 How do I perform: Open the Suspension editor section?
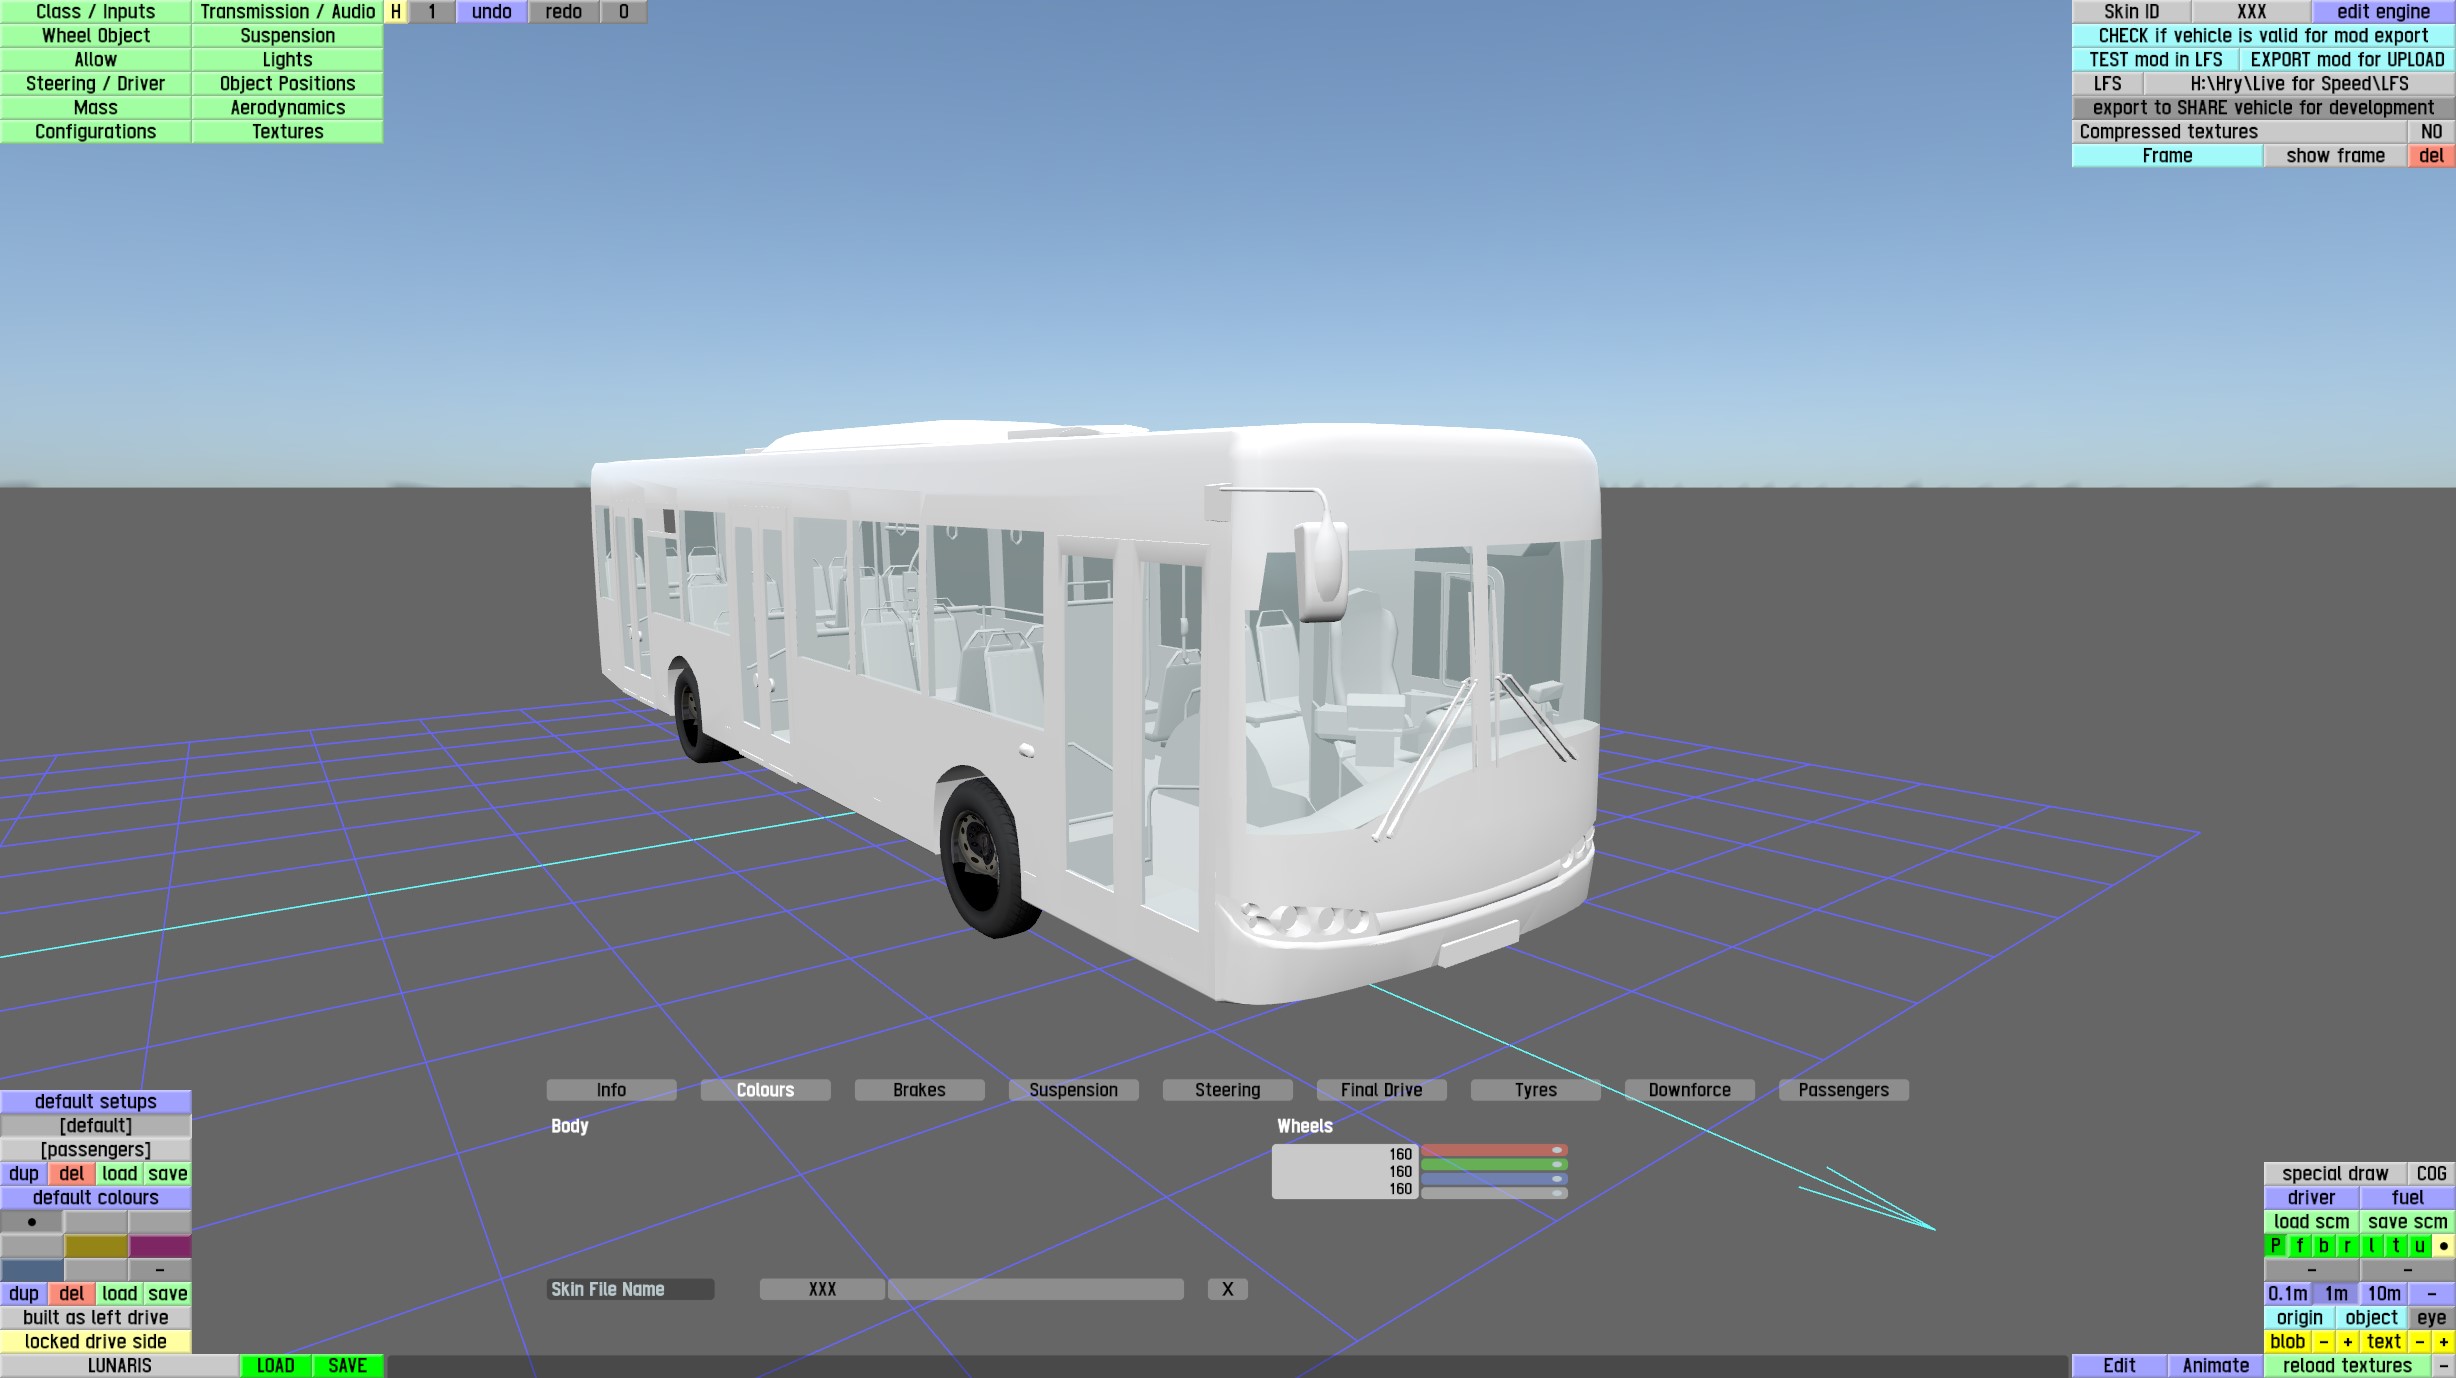pos(287,35)
